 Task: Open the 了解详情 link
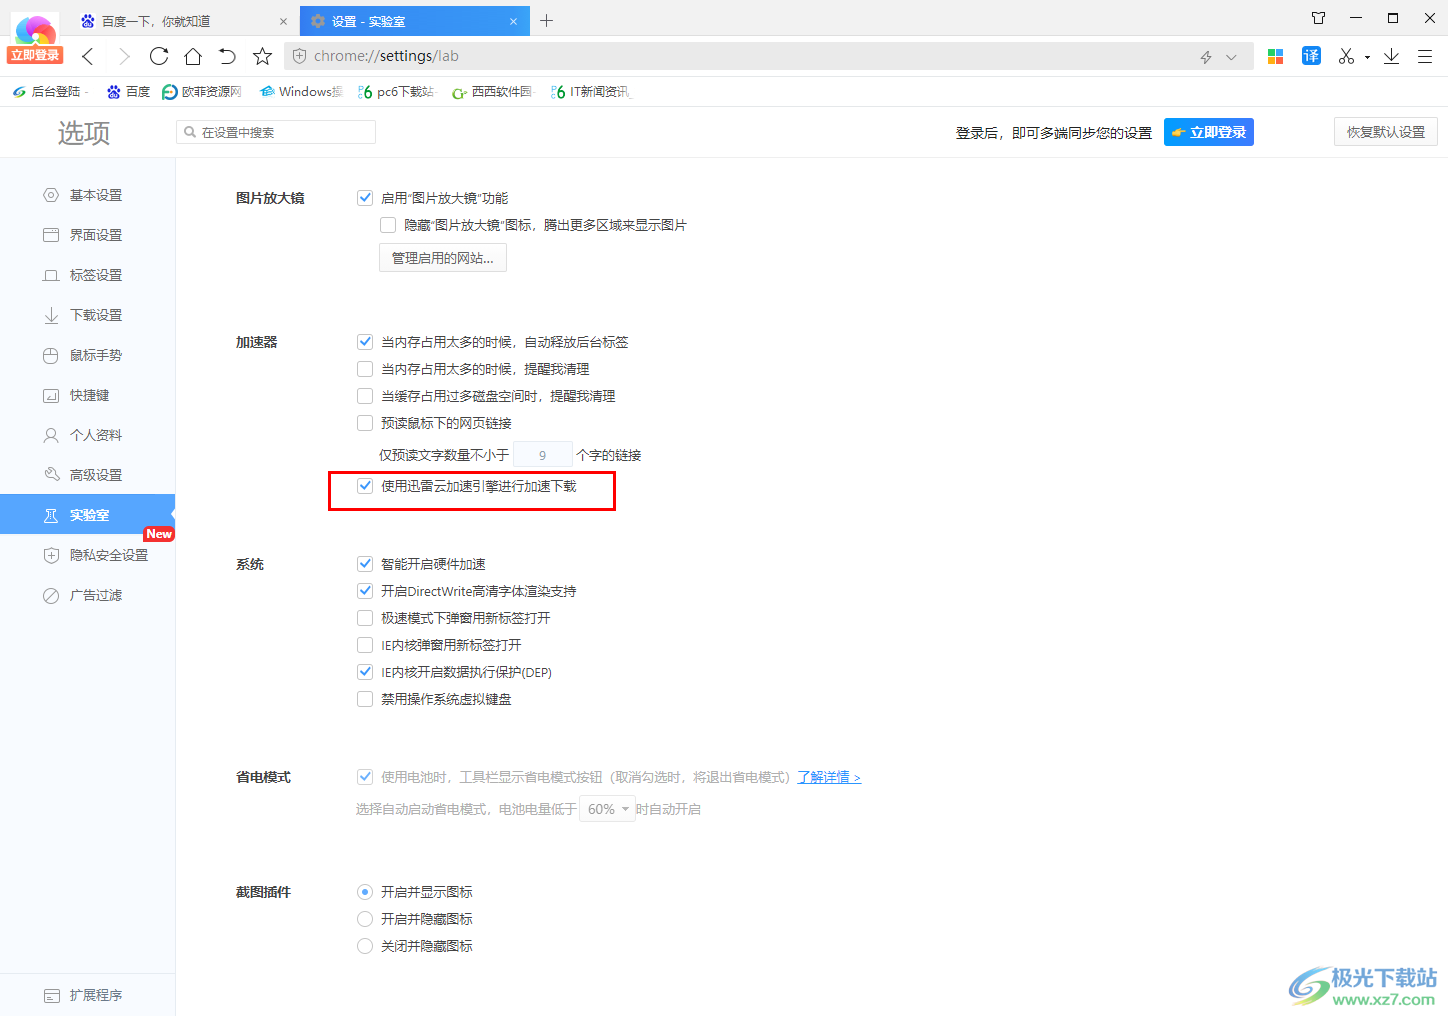(x=829, y=777)
